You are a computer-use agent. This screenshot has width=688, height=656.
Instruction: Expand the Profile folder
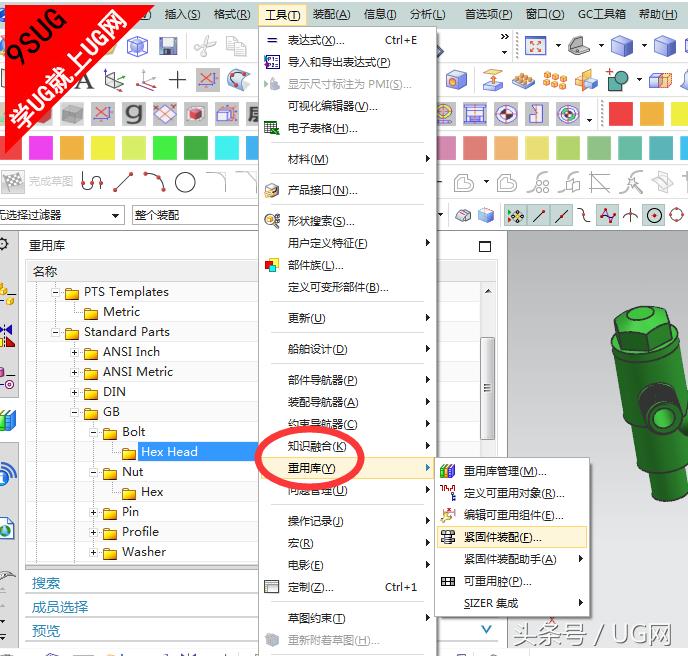pyautogui.click(x=93, y=532)
